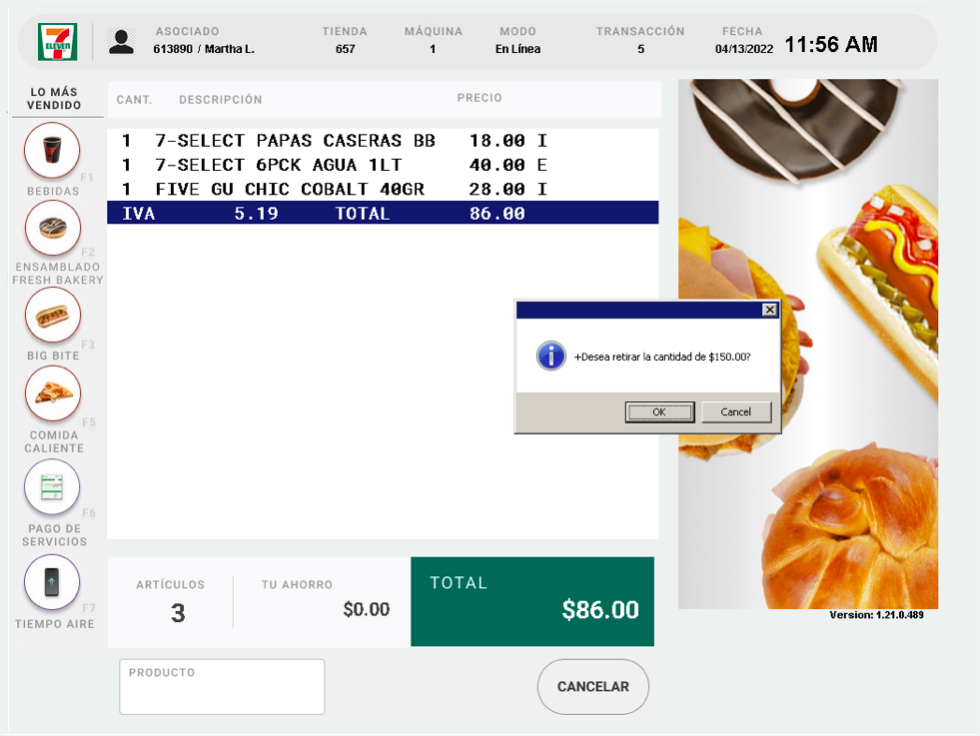This screenshot has height=736, width=980.
Task: Select the Comida Caliente pizza icon
Action: [x=52, y=393]
